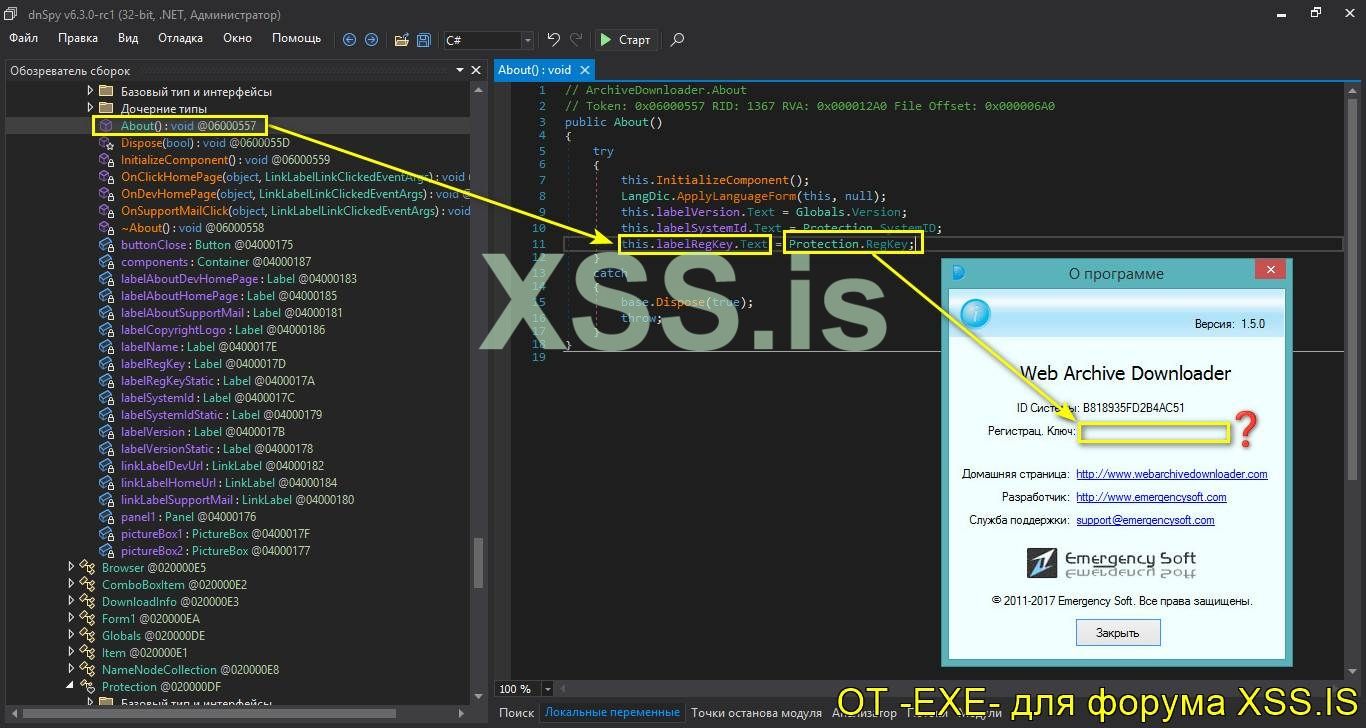Click the method icon beside OnDevHomePage
The image size is (1366, 728).
[x=106, y=194]
